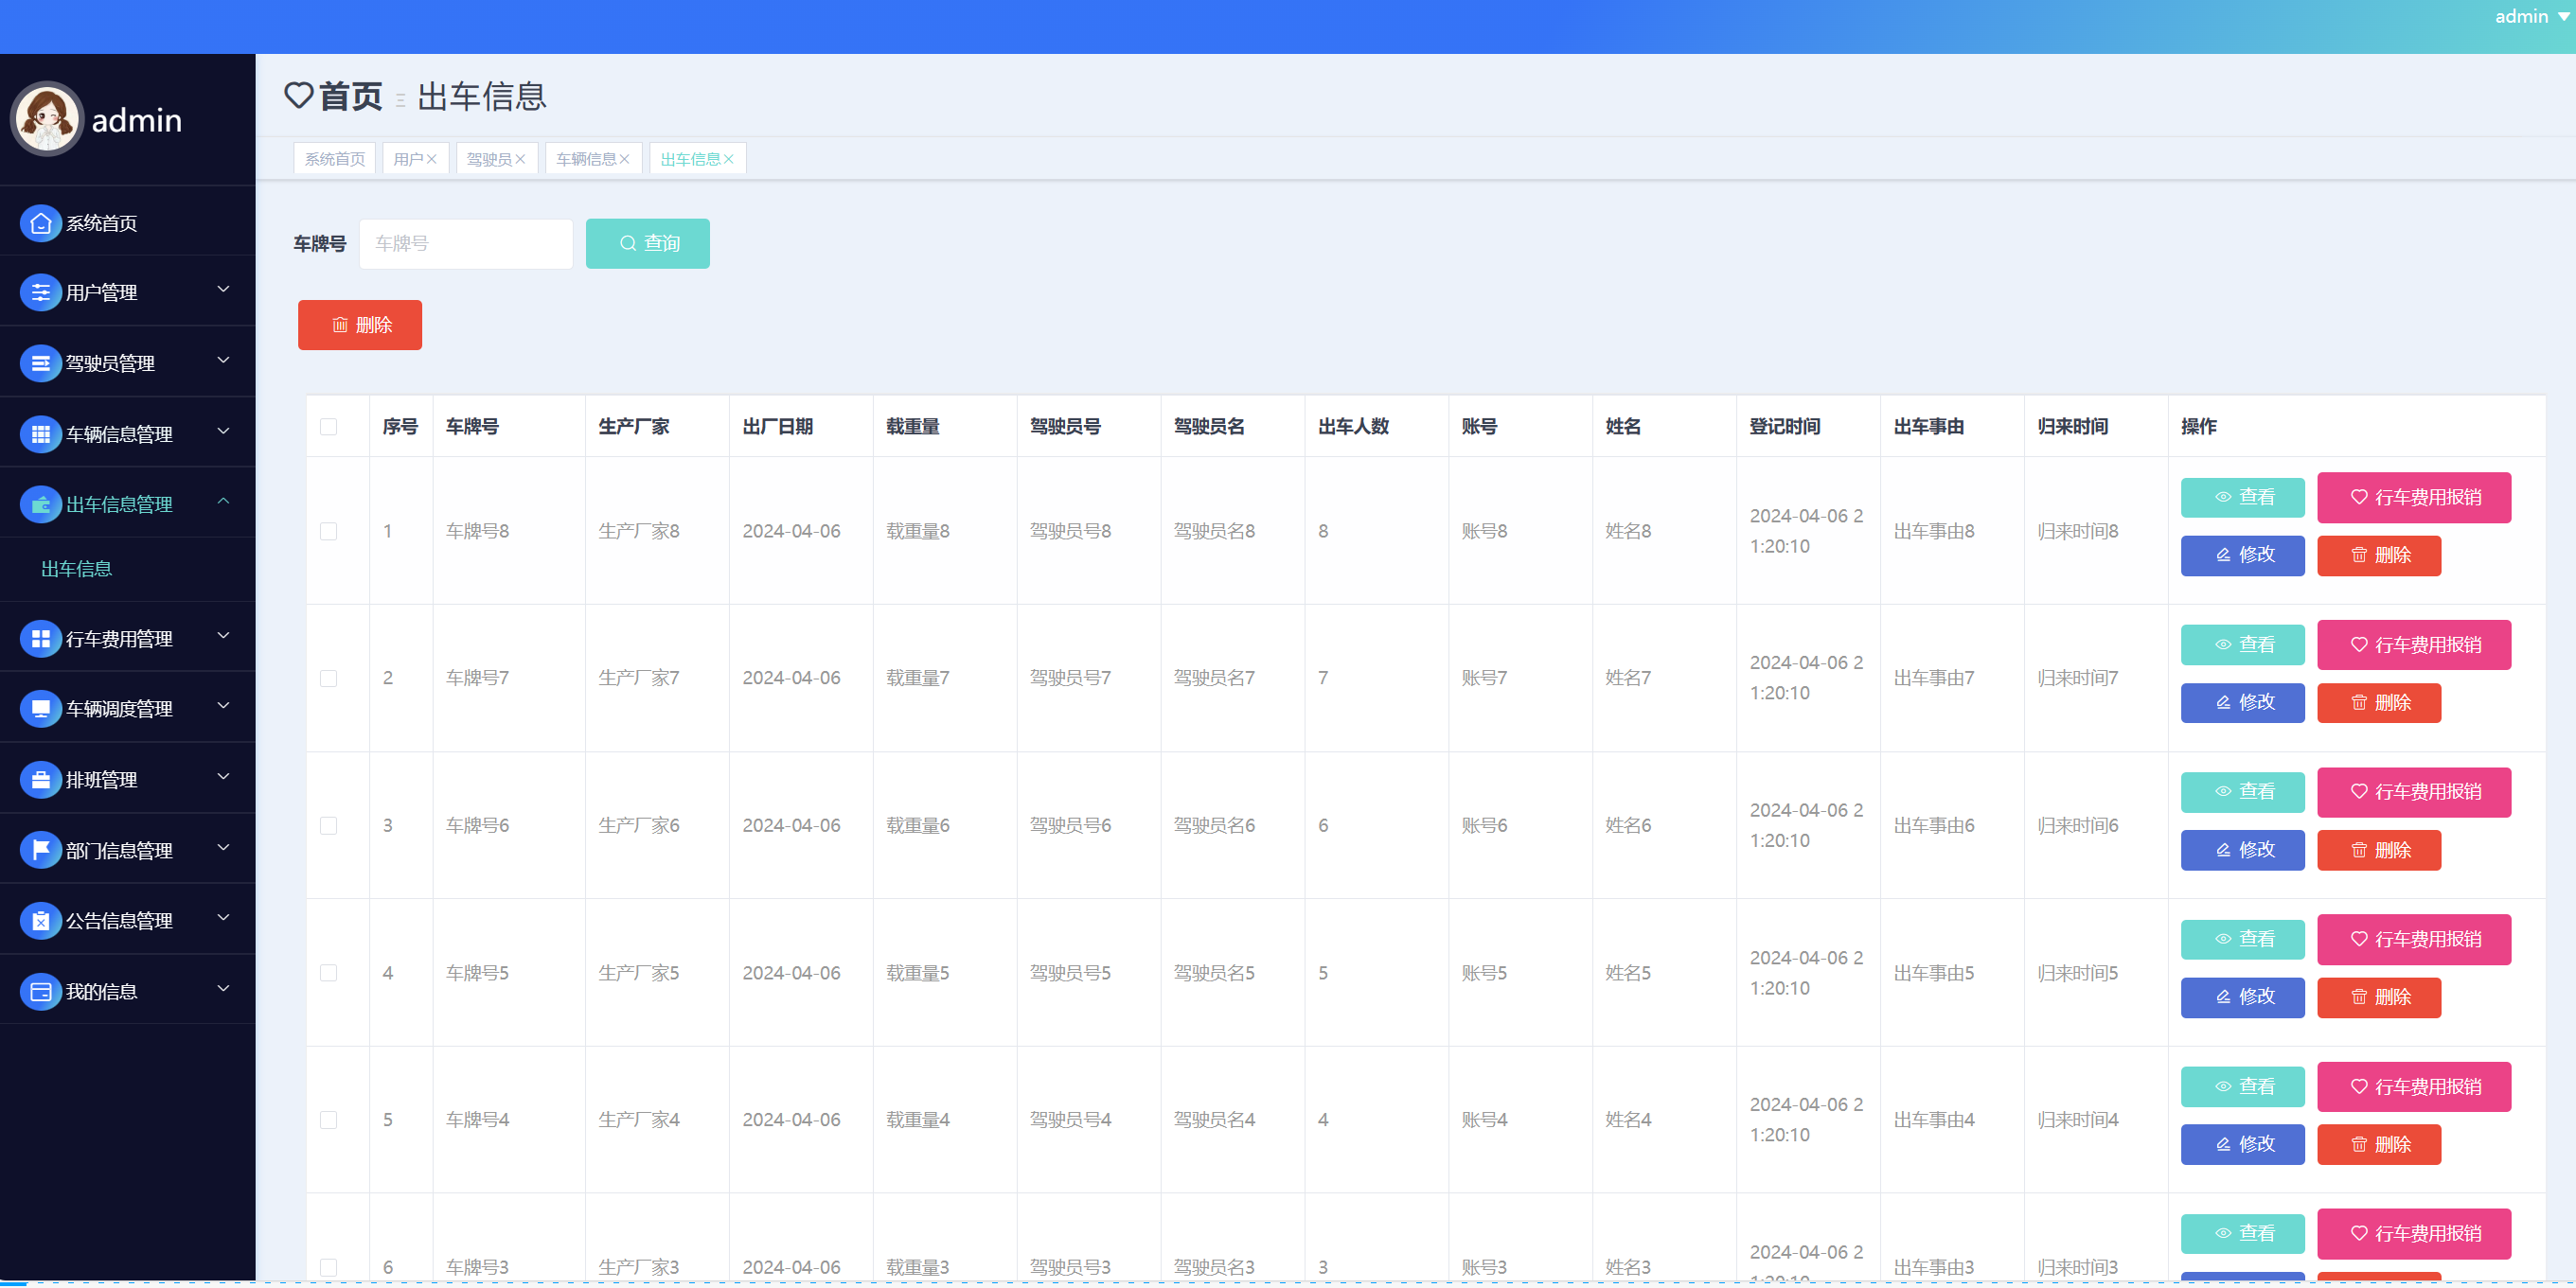Check the select-all checkbox in table header
This screenshot has width=2576, height=1288.
point(328,427)
